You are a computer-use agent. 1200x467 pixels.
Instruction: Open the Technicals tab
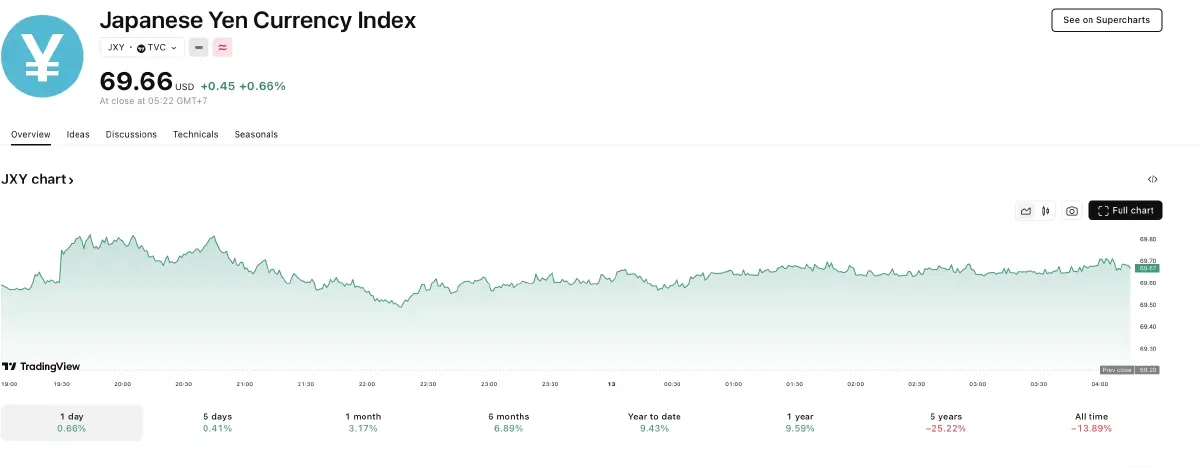(x=195, y=134)
